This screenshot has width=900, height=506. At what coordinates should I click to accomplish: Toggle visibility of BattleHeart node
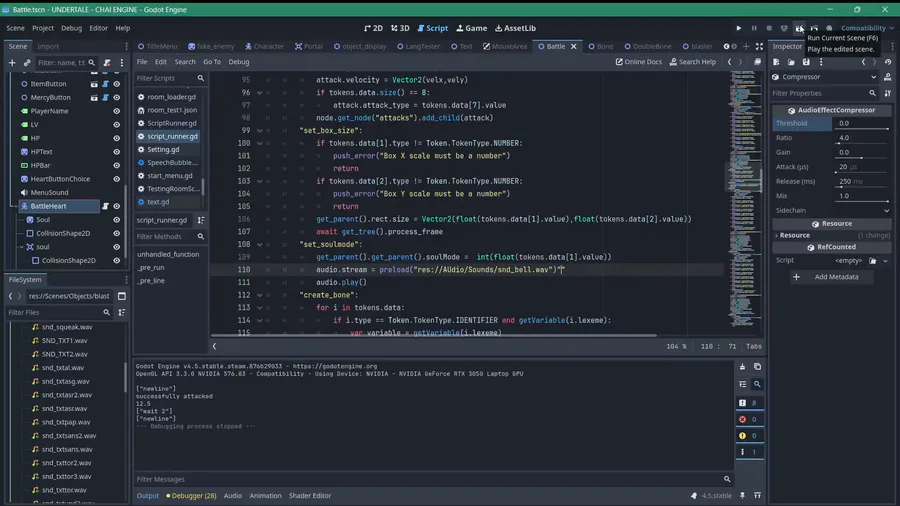pyautogui.click(x=117, y=206)
